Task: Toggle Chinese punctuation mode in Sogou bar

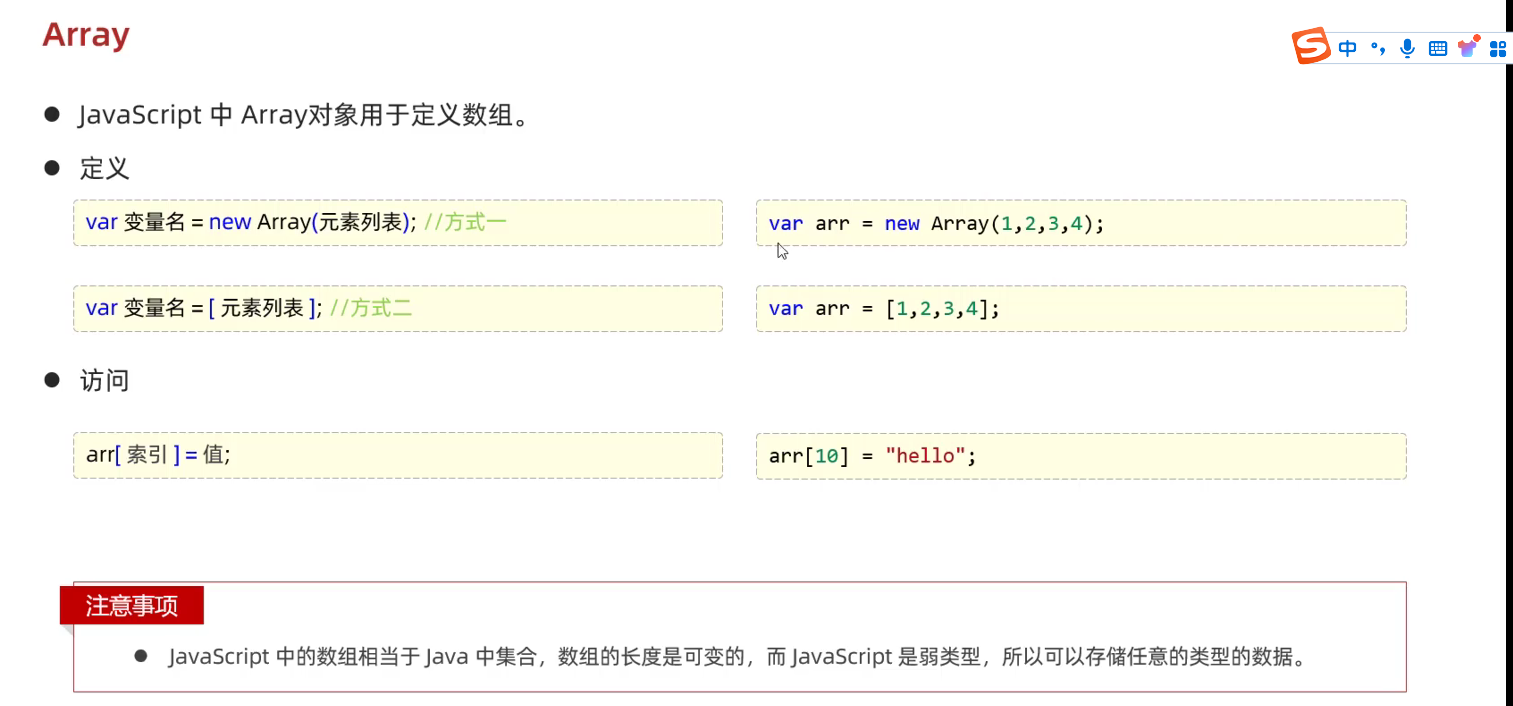Action: (1379, 48)
